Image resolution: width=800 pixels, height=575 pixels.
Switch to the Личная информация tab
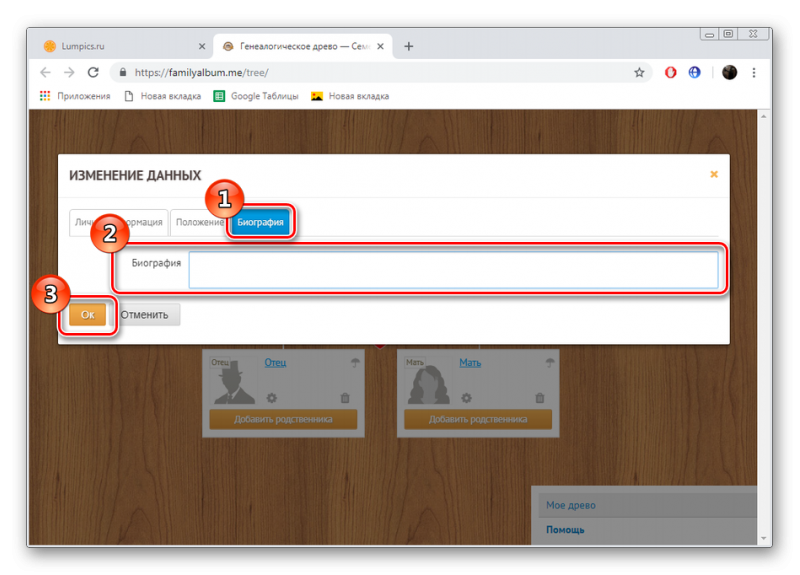point(118,222)
